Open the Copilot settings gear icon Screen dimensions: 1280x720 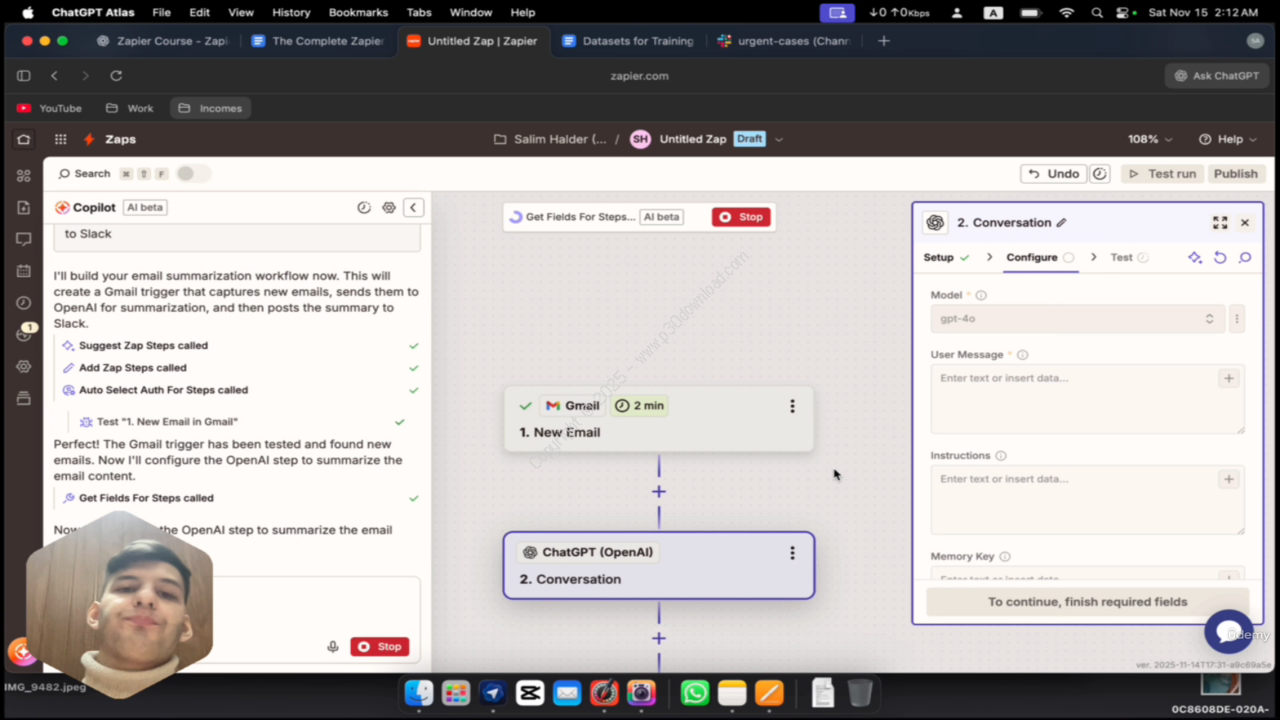[389, 208]
